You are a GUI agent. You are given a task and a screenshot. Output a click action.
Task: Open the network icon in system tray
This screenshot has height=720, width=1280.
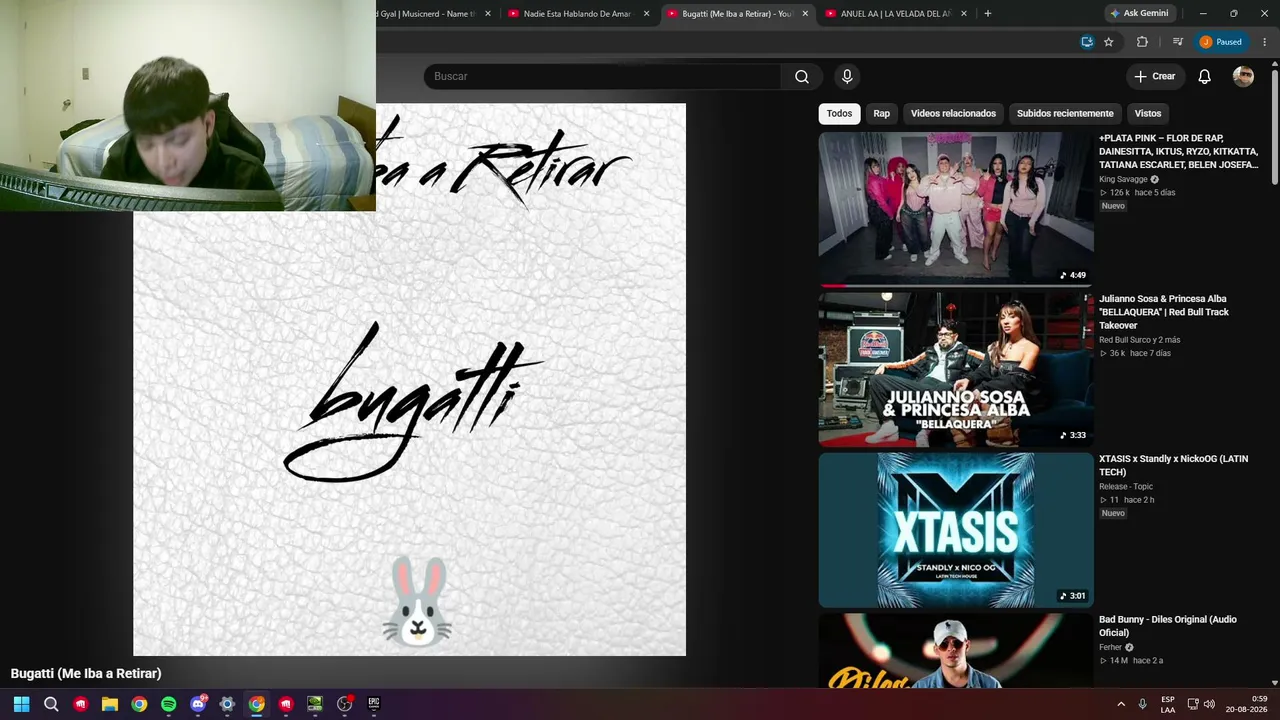point(1193,704)
